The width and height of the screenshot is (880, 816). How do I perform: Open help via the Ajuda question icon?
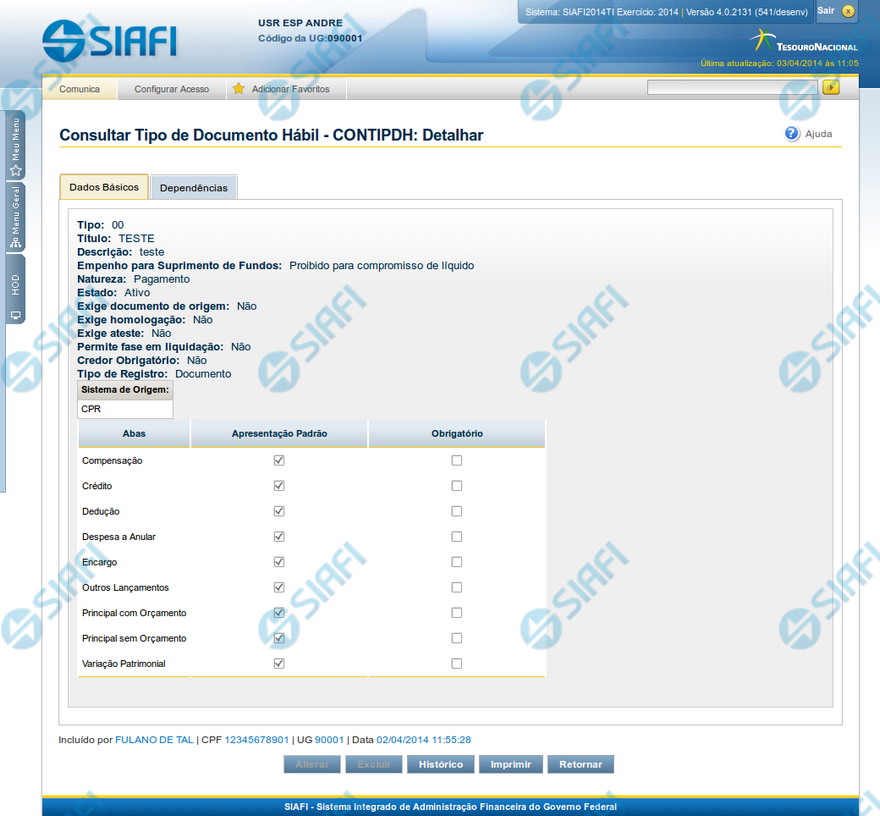pyautogui.click(x=792, y=134)
